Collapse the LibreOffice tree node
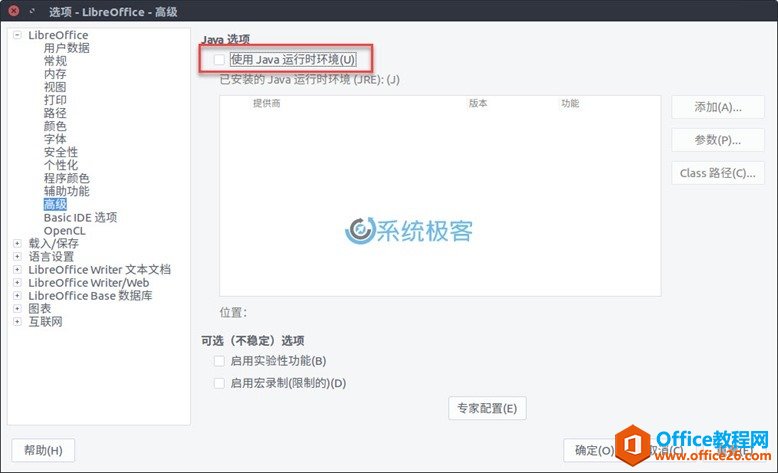Image resolution: width=778 pixels, height=473 pixels. [x=17, y=35]
